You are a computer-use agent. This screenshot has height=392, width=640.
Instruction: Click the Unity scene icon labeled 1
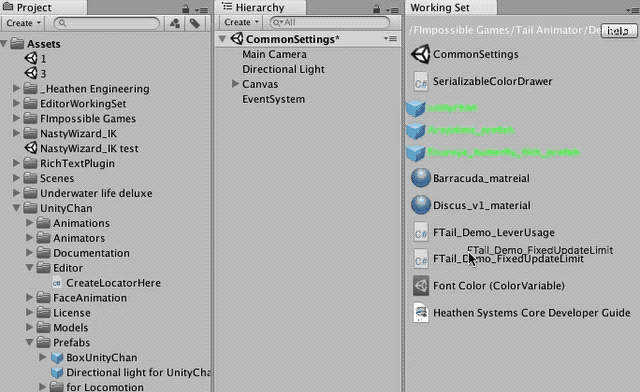[x=31, y=58]
